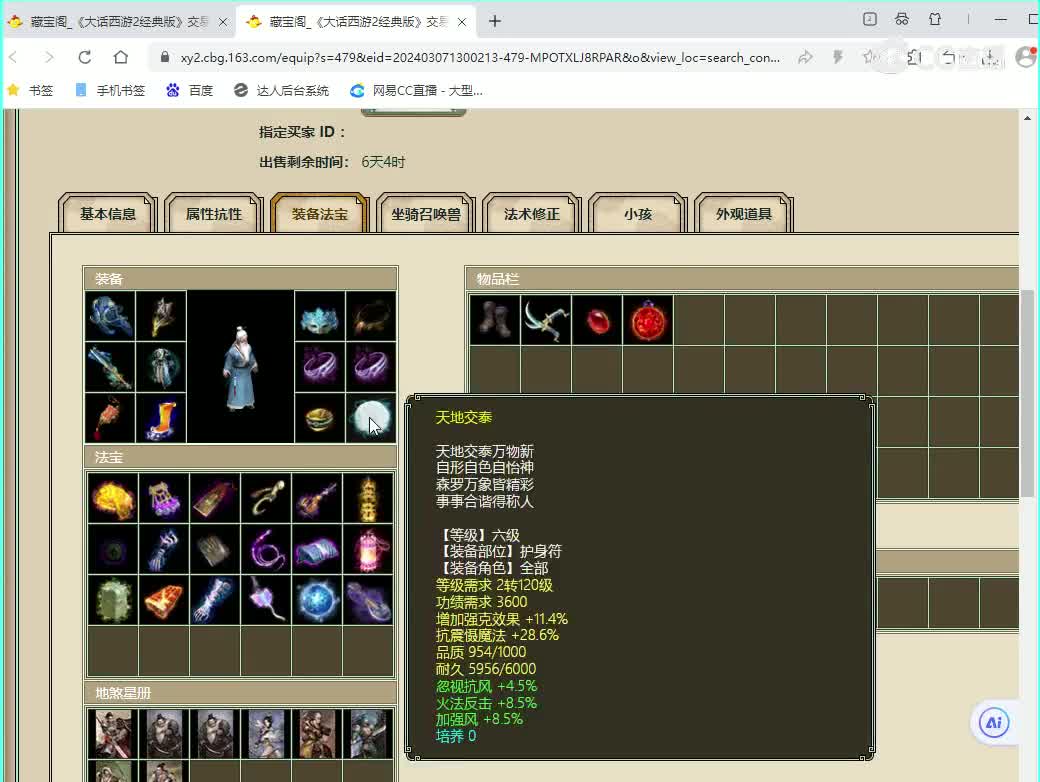Screen dimensions: 1040x782
Task: Open the browser profile avatar
Action: coord(1026,57)
